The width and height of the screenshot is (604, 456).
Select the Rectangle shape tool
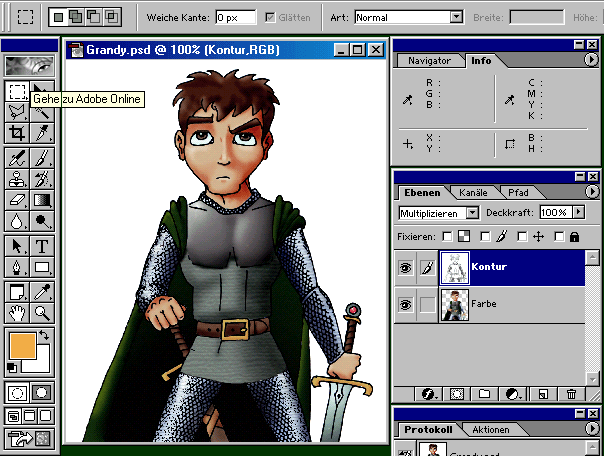coord(42,267)
